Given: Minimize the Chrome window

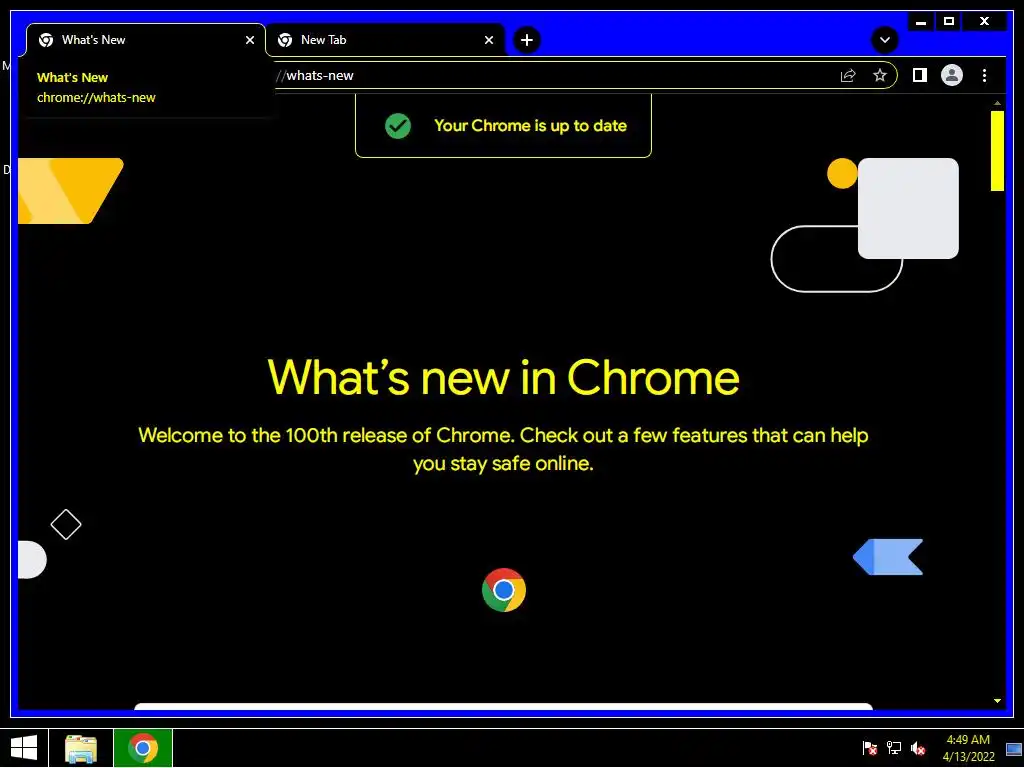Looking at the screenshot, I should click(x=921, y=21).
